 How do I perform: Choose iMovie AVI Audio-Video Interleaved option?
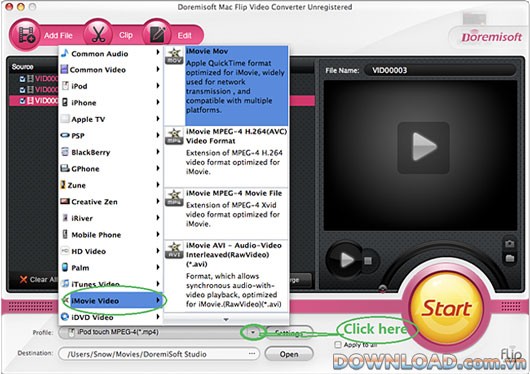pyautogui.click(x=226, y=277)
